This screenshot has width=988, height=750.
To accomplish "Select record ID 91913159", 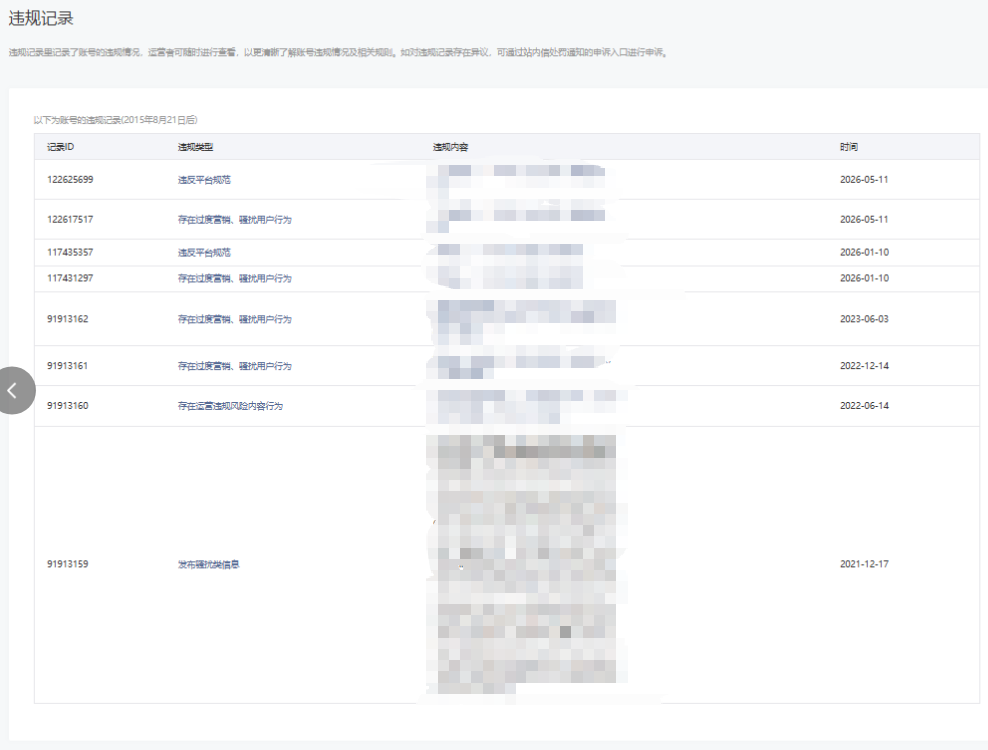I will [67, 564].
